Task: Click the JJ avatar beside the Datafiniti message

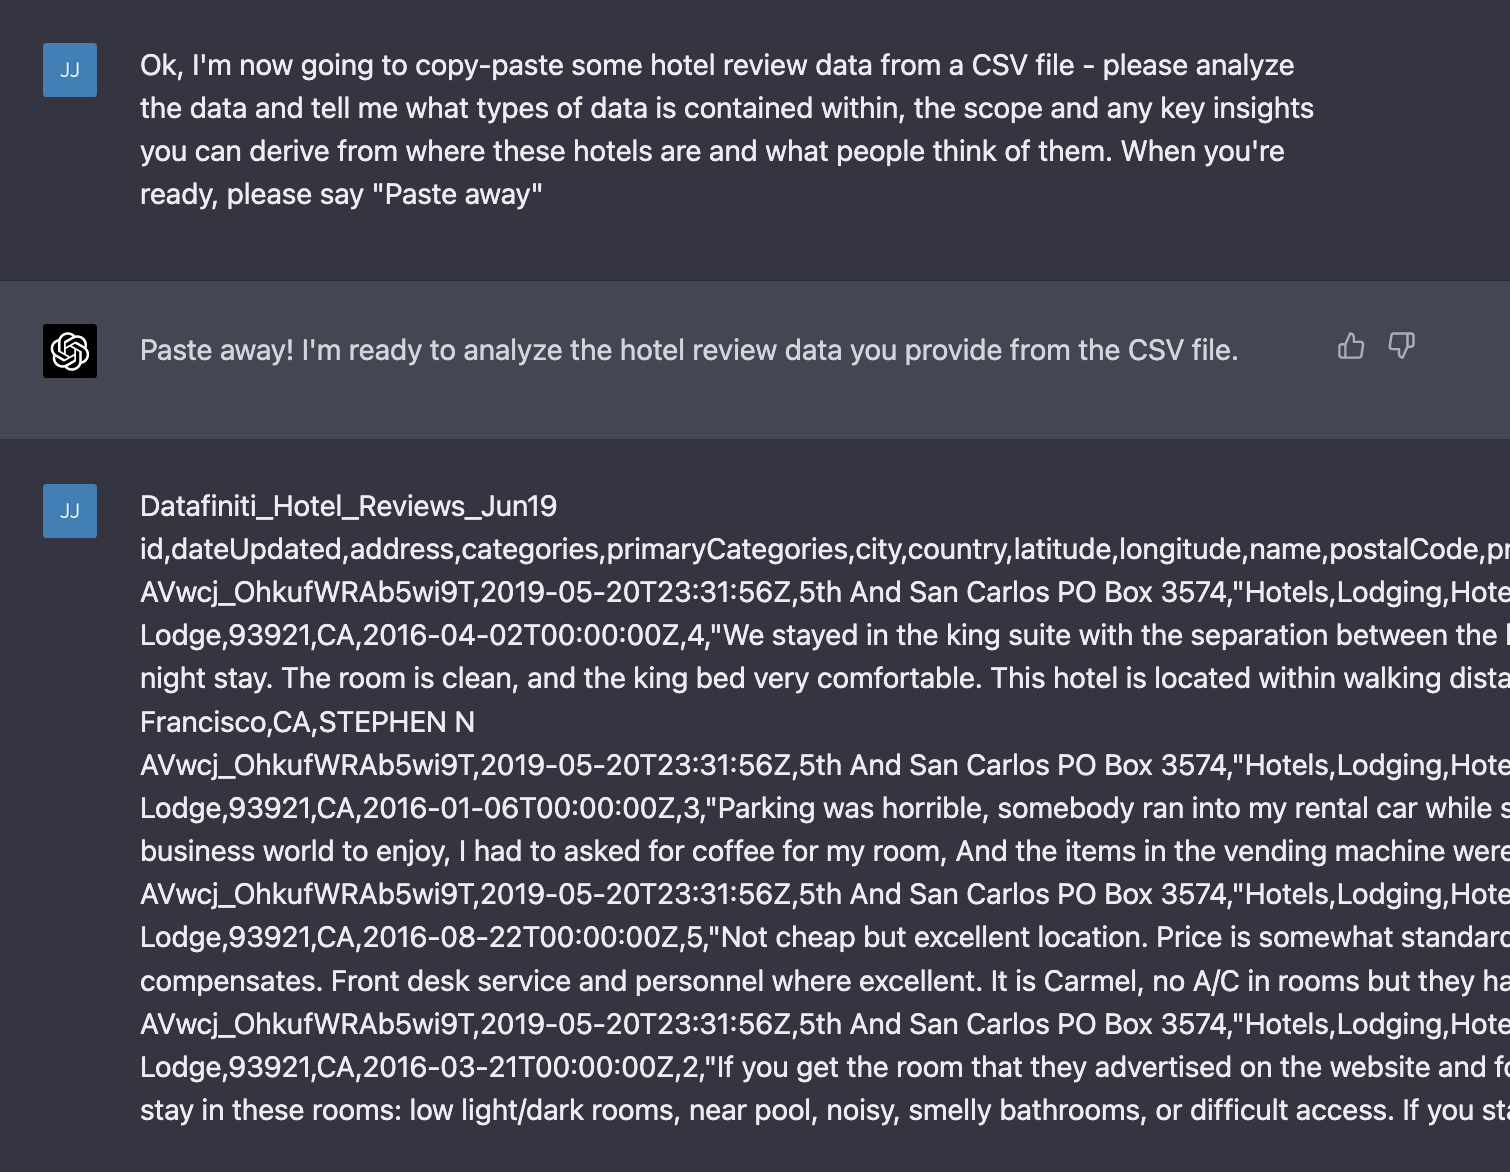Action: tap(70, 511)
